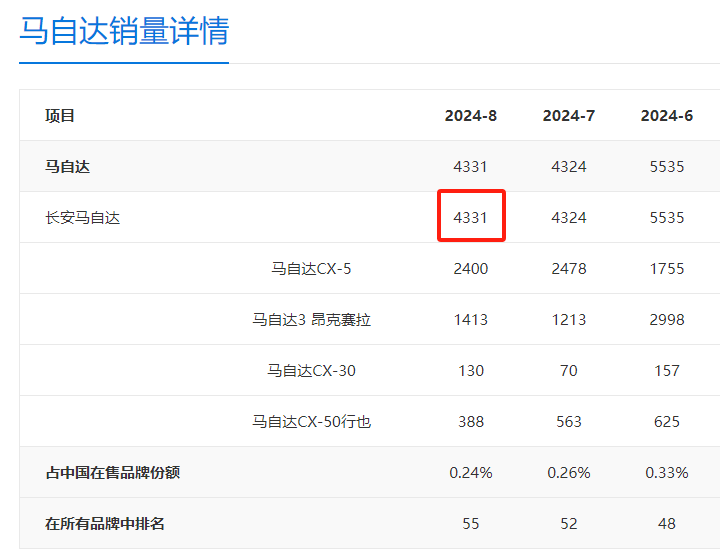Select 长安马自达 2024-8 value 4331
Screen dimensions: 720x557
pyautogui.click(x=471, y=218)
